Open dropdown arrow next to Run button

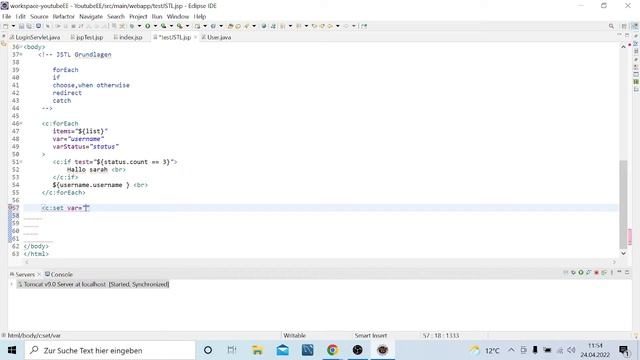click(x=155, y=26)
